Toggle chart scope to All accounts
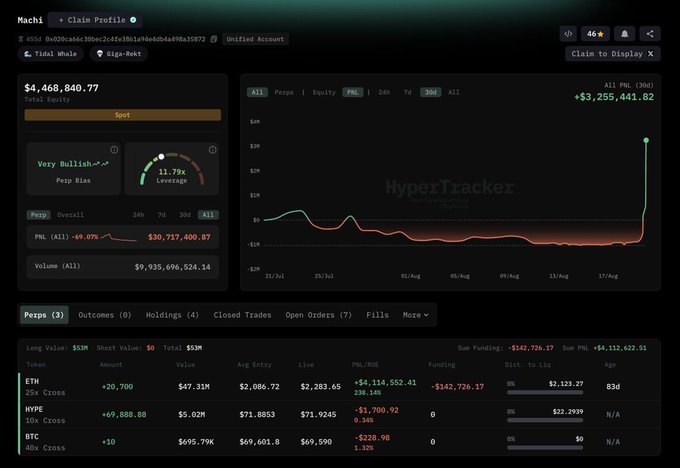Image resolution: width=680 pixels, height=468 pixels. pos(257,92)
